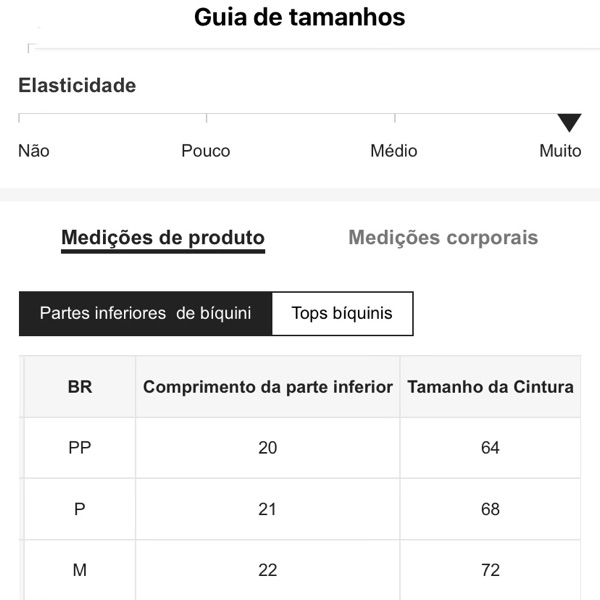The height and width of the screenshot is (600, 600).
Task: Click waist value 72 in M row
Action: click(x=490, y=570)
